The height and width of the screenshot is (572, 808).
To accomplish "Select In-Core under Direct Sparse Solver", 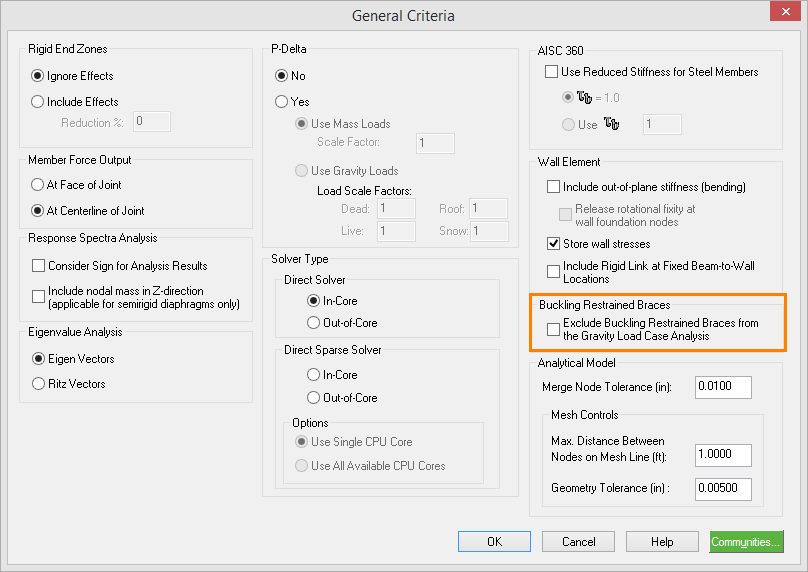I will tap(313, 375).
